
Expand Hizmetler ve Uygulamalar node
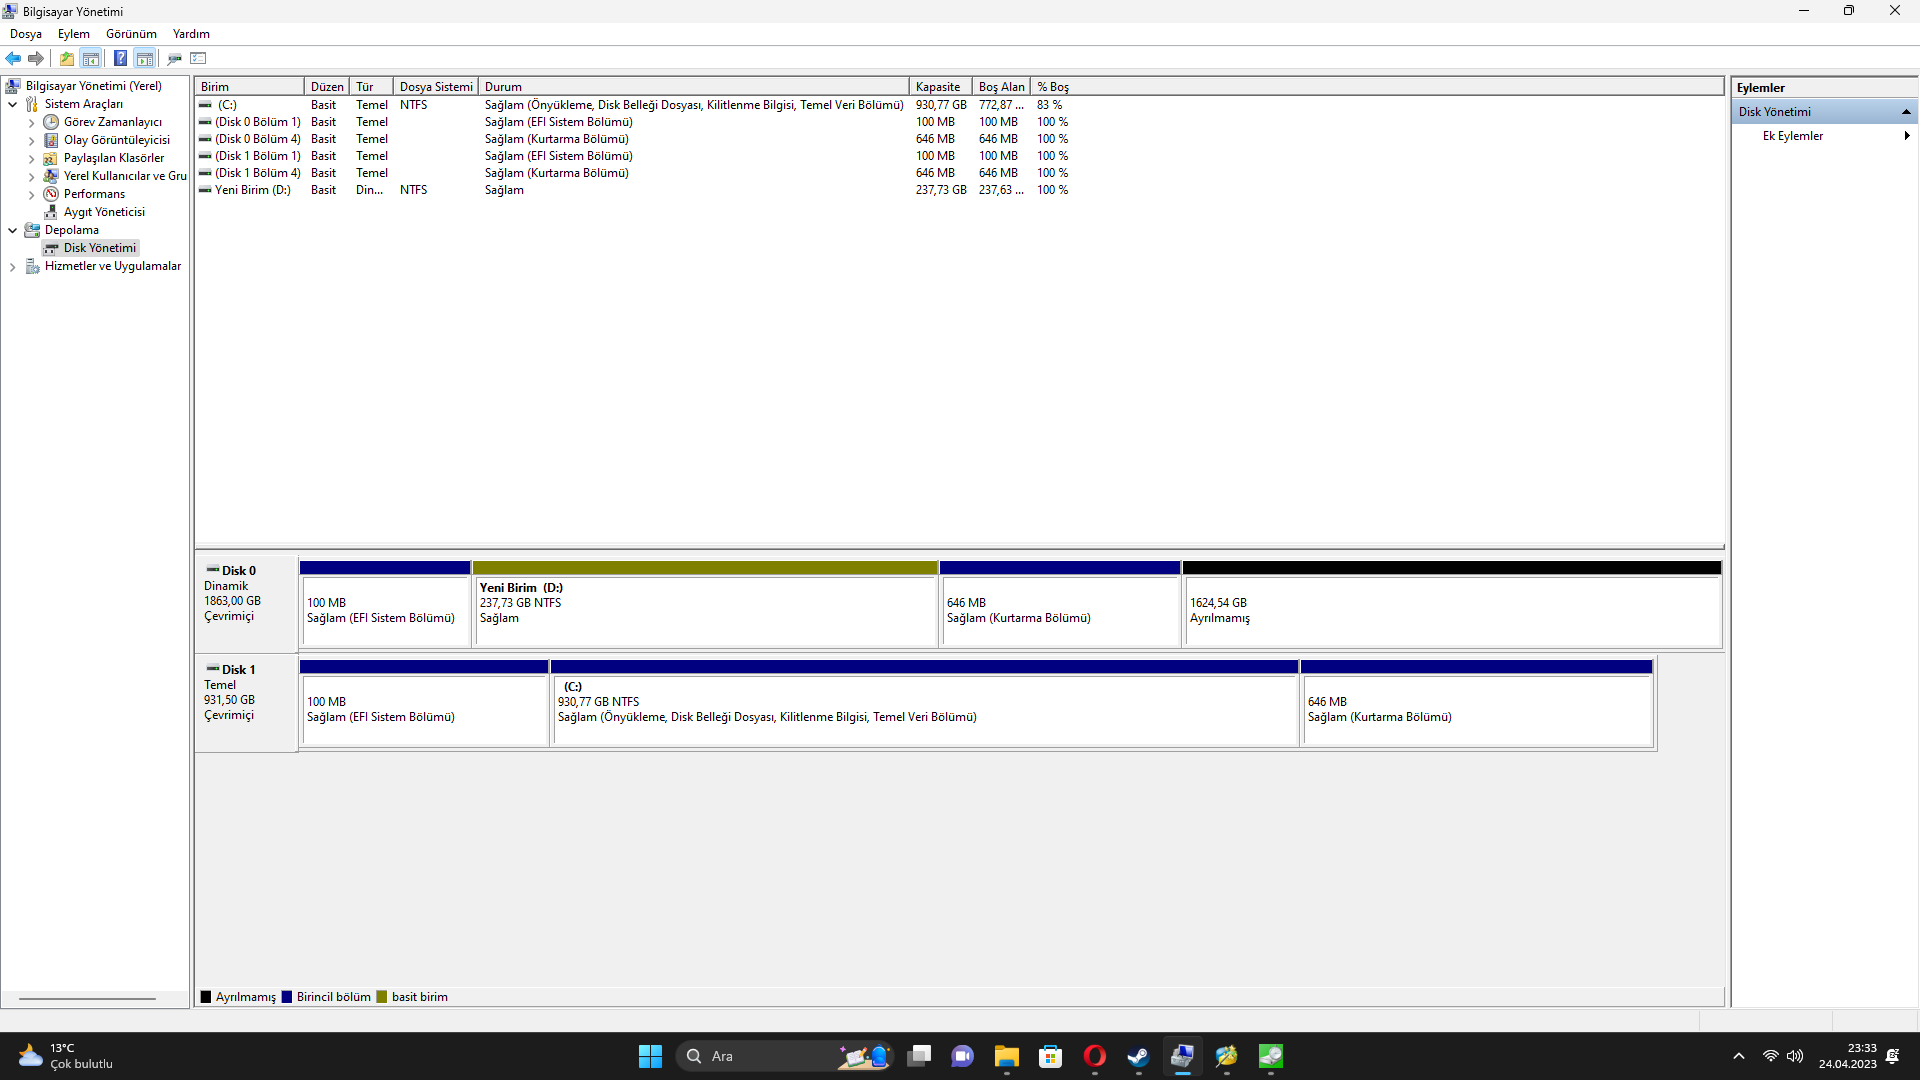12,267
